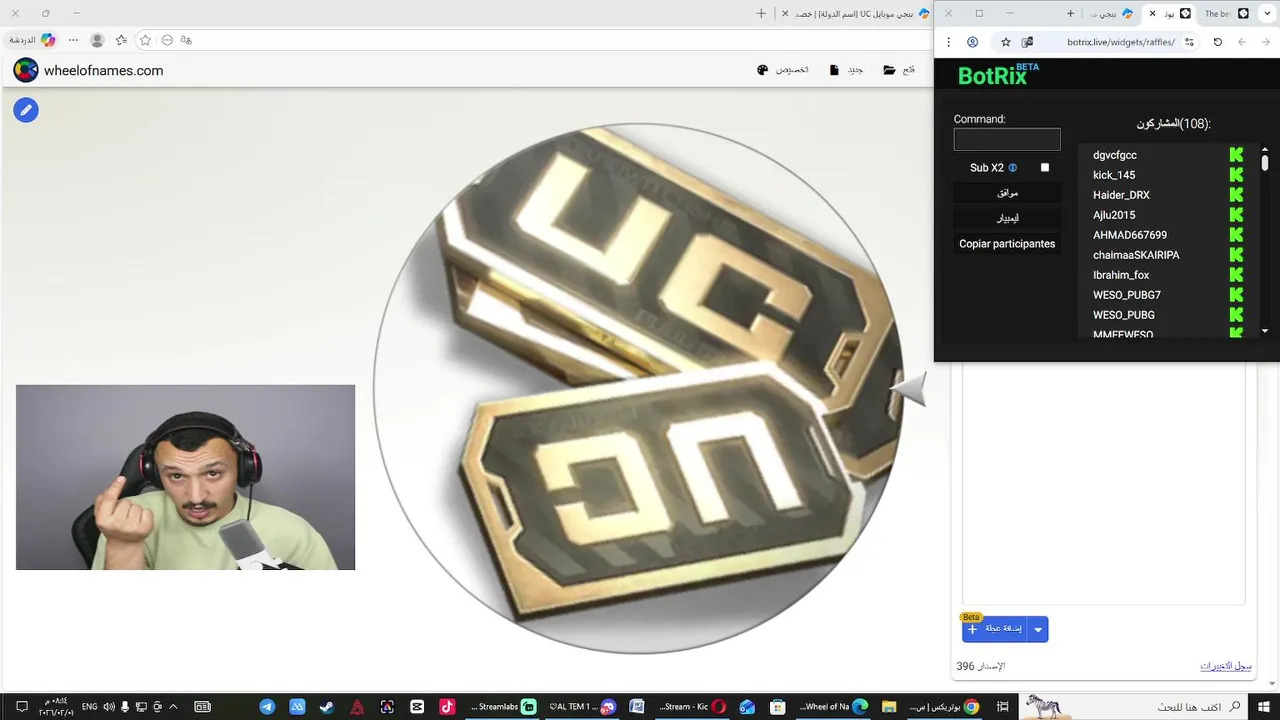The image size is (1280, 720).
Task: Focus the Command input field
Action: (x=1007, y=140)
